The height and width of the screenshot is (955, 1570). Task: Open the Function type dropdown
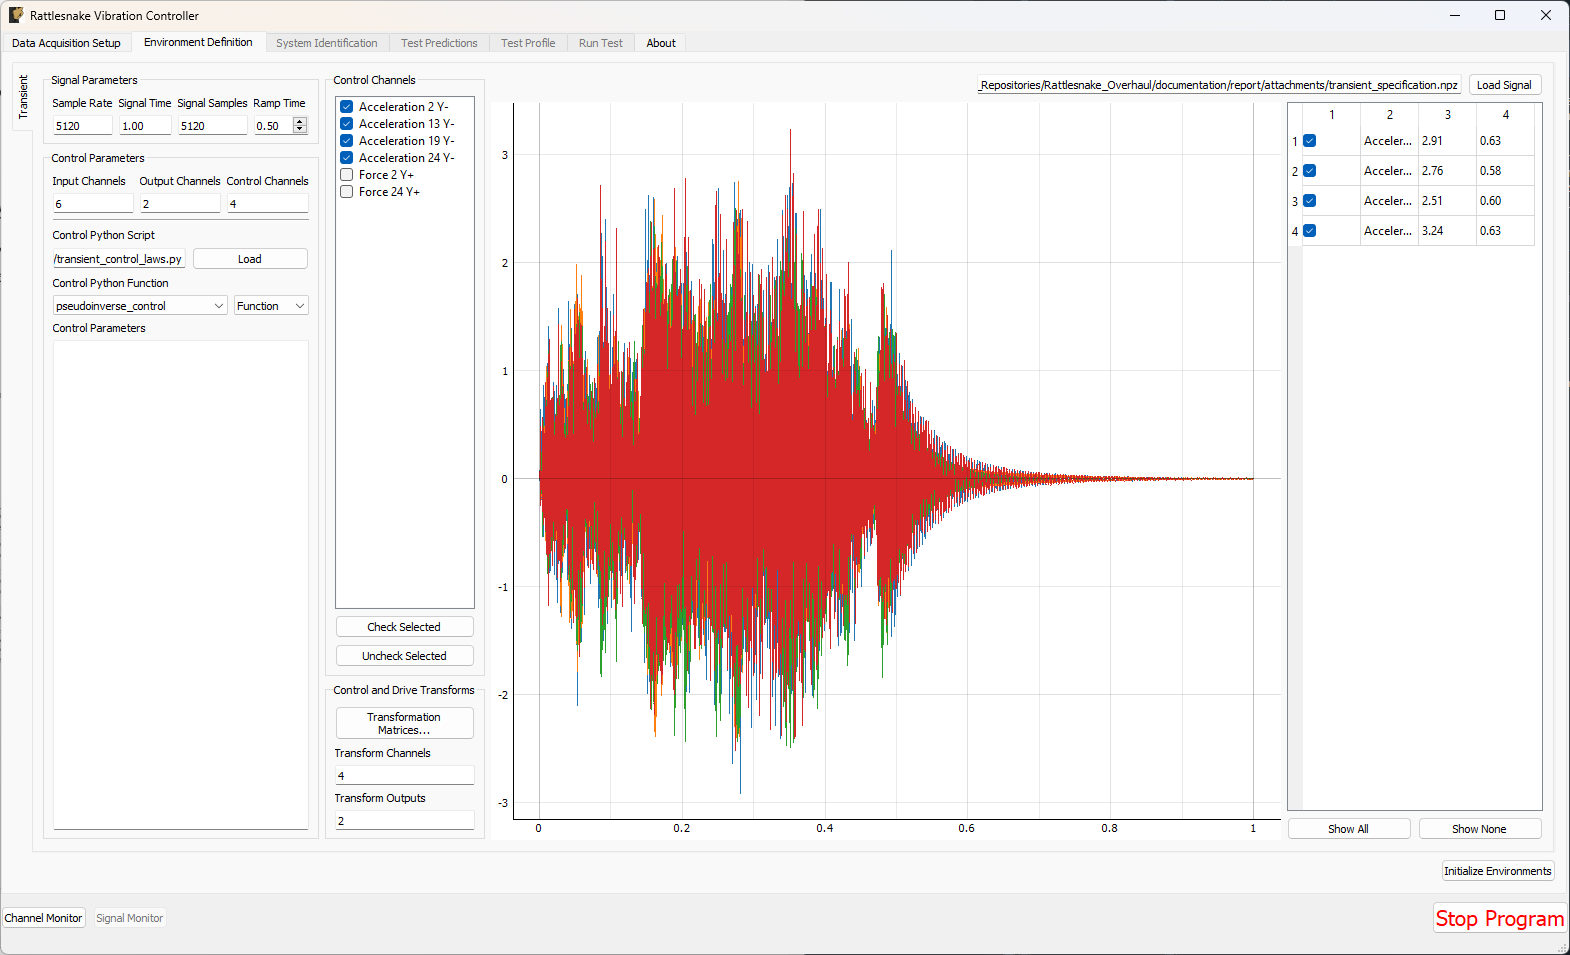coord(271,306)
